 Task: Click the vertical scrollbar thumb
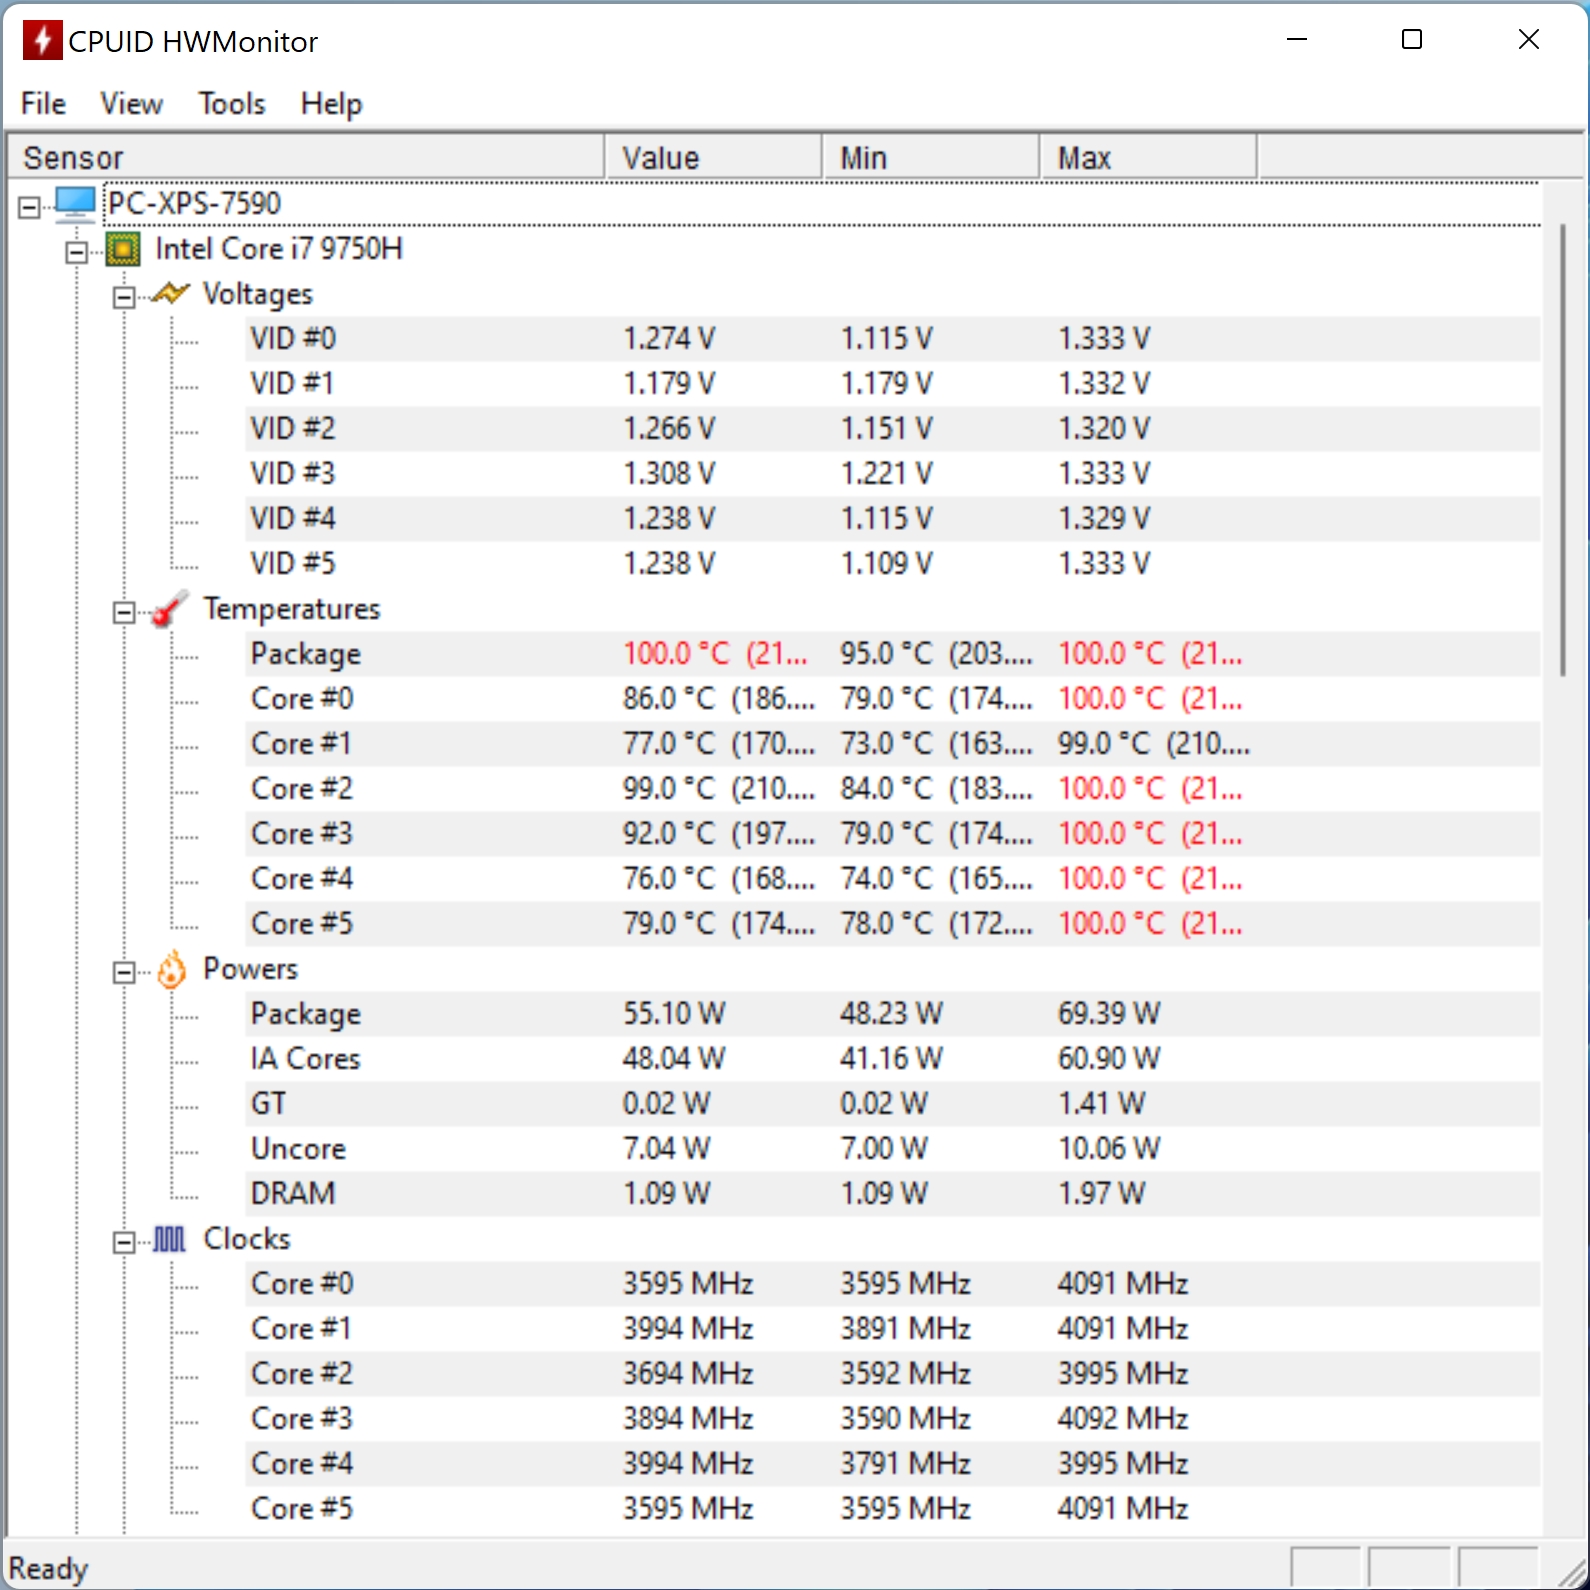click(x=1563, y=450)
